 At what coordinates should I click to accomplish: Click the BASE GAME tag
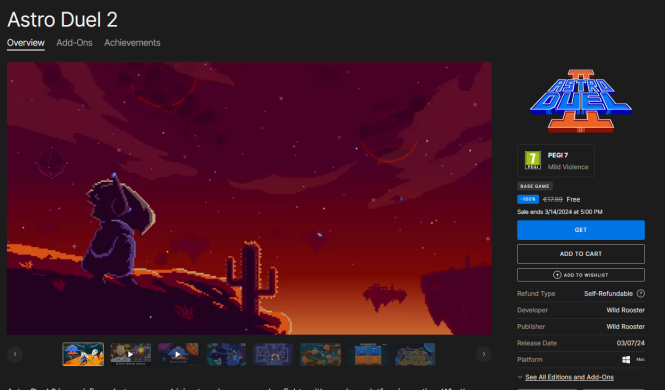(x=535, y=186)
